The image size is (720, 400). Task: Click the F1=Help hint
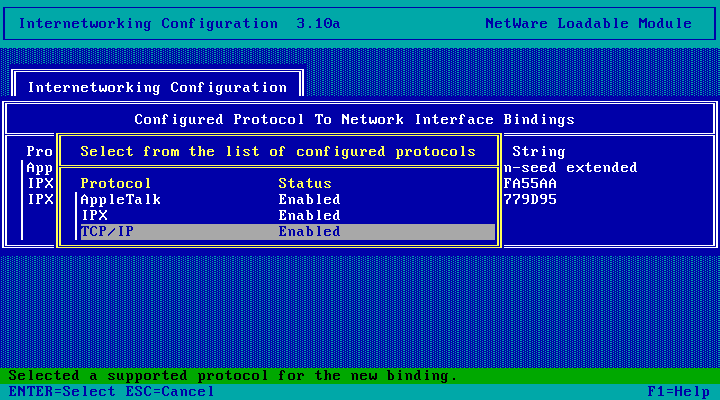(679, 392)
